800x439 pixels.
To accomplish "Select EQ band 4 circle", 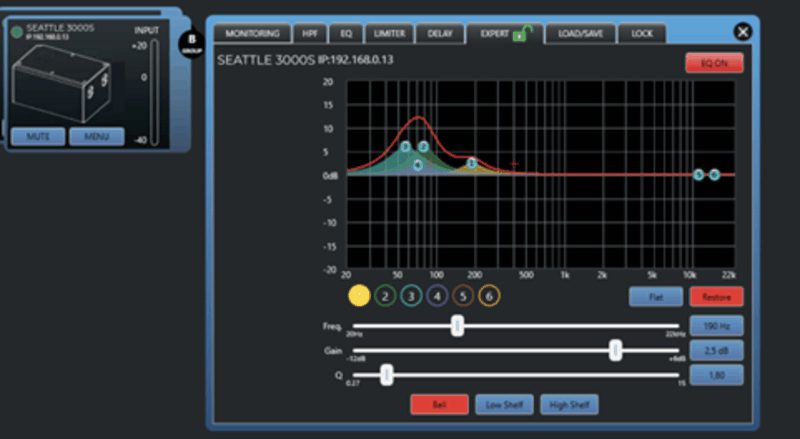I will pos(437,296).
